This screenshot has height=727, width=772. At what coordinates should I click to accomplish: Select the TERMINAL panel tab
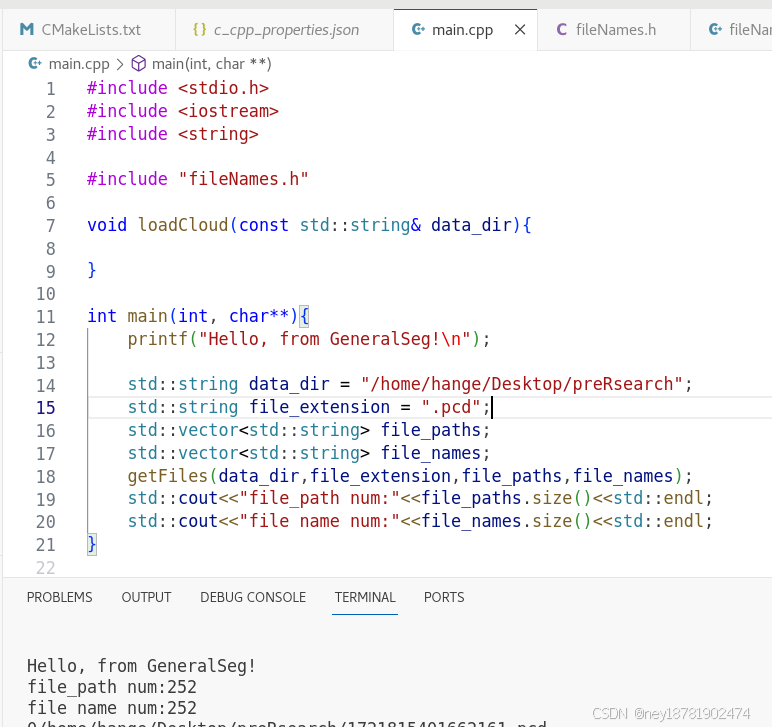[365, 597]
